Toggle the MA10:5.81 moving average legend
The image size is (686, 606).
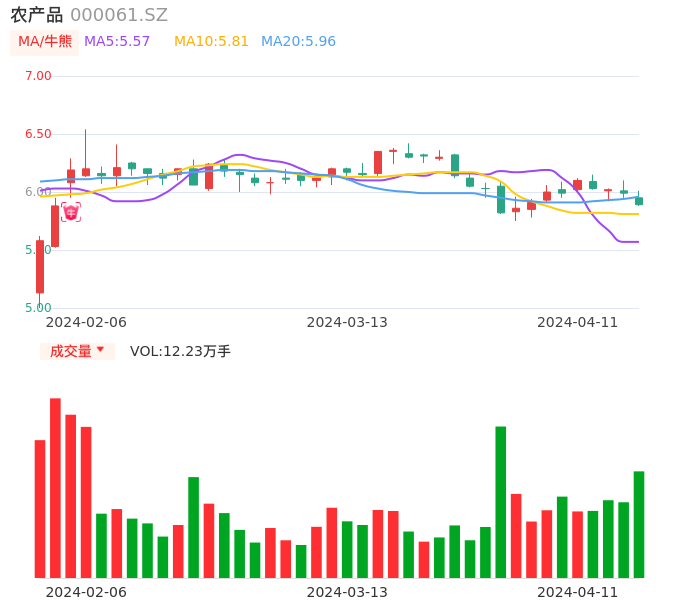[211, 42]
